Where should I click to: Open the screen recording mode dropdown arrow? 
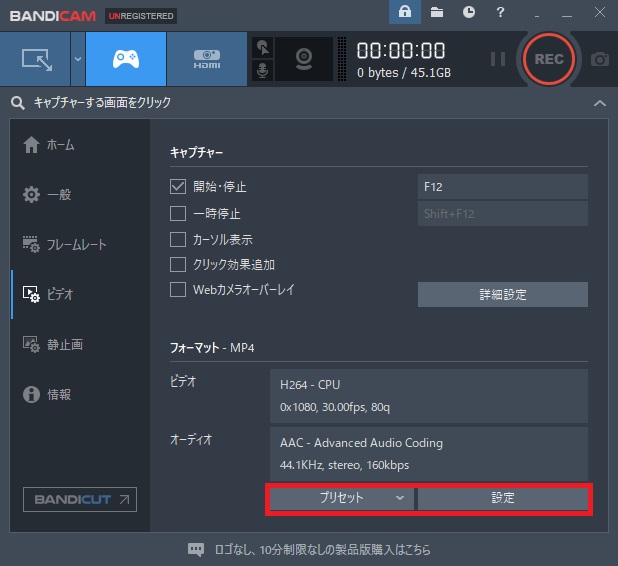click(78, 59)
